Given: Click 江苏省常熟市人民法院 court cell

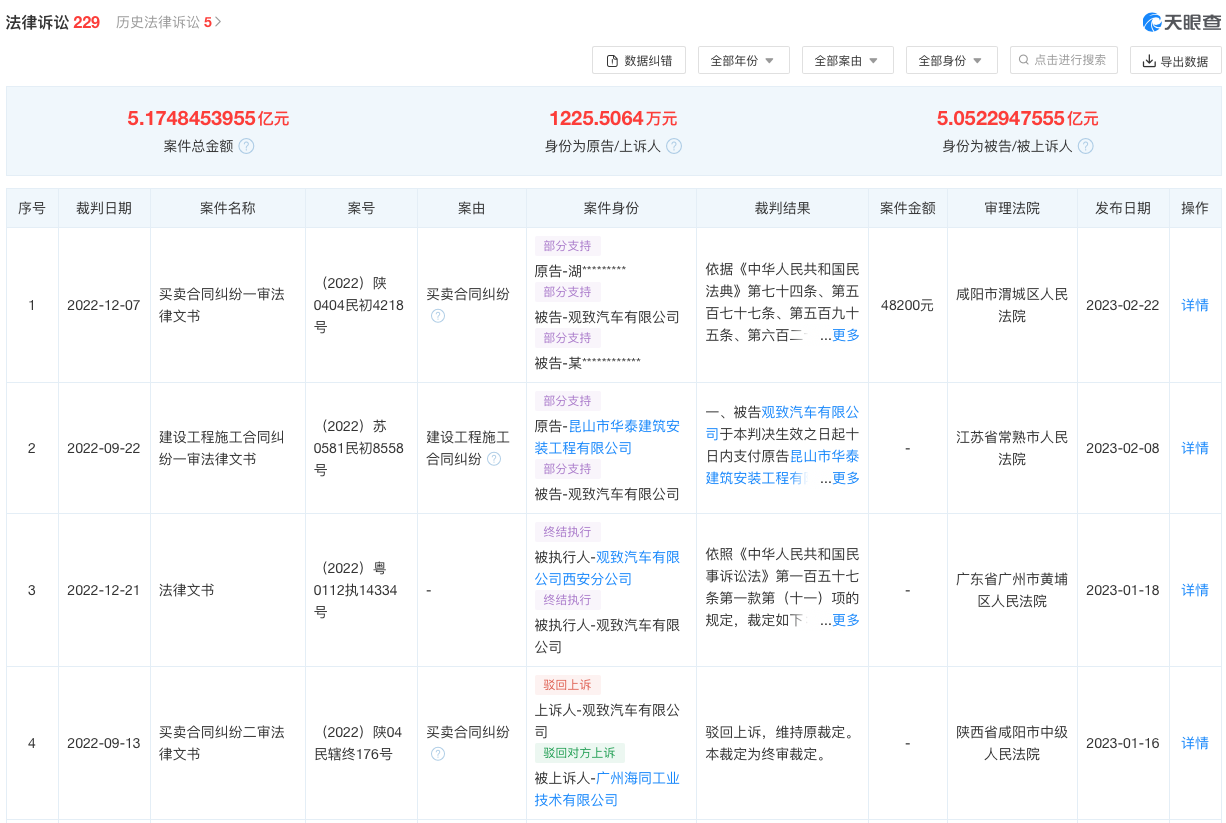Looking at the screenshot, I should coord(1012,448).
